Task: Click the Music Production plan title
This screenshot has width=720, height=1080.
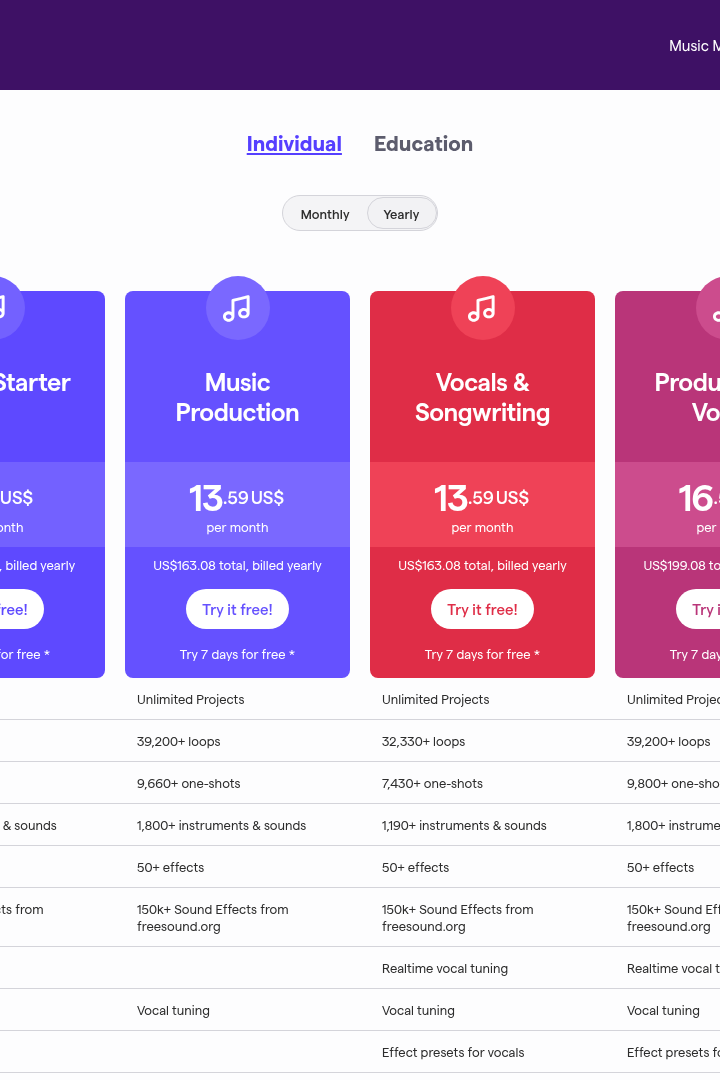Action: coord(237,397)
